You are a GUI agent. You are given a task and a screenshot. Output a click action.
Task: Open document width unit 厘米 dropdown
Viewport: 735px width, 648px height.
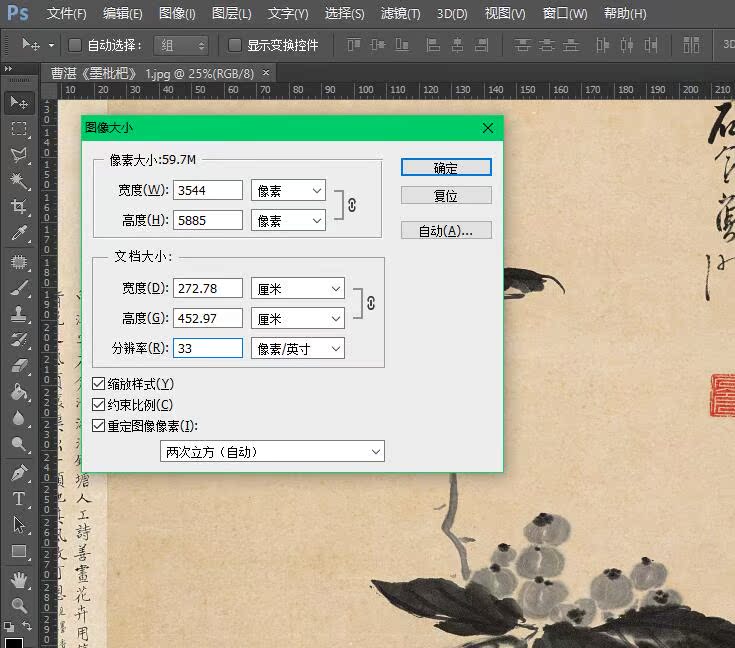pos(298,288)
